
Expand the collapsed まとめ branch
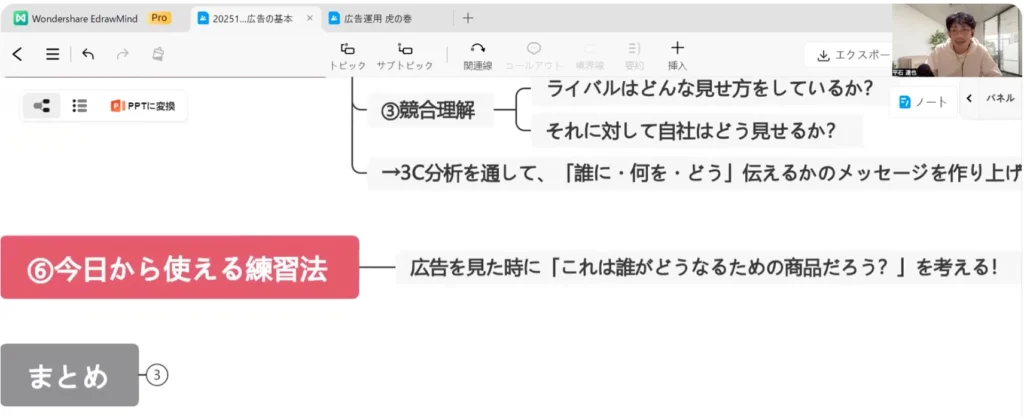(156, 375)
